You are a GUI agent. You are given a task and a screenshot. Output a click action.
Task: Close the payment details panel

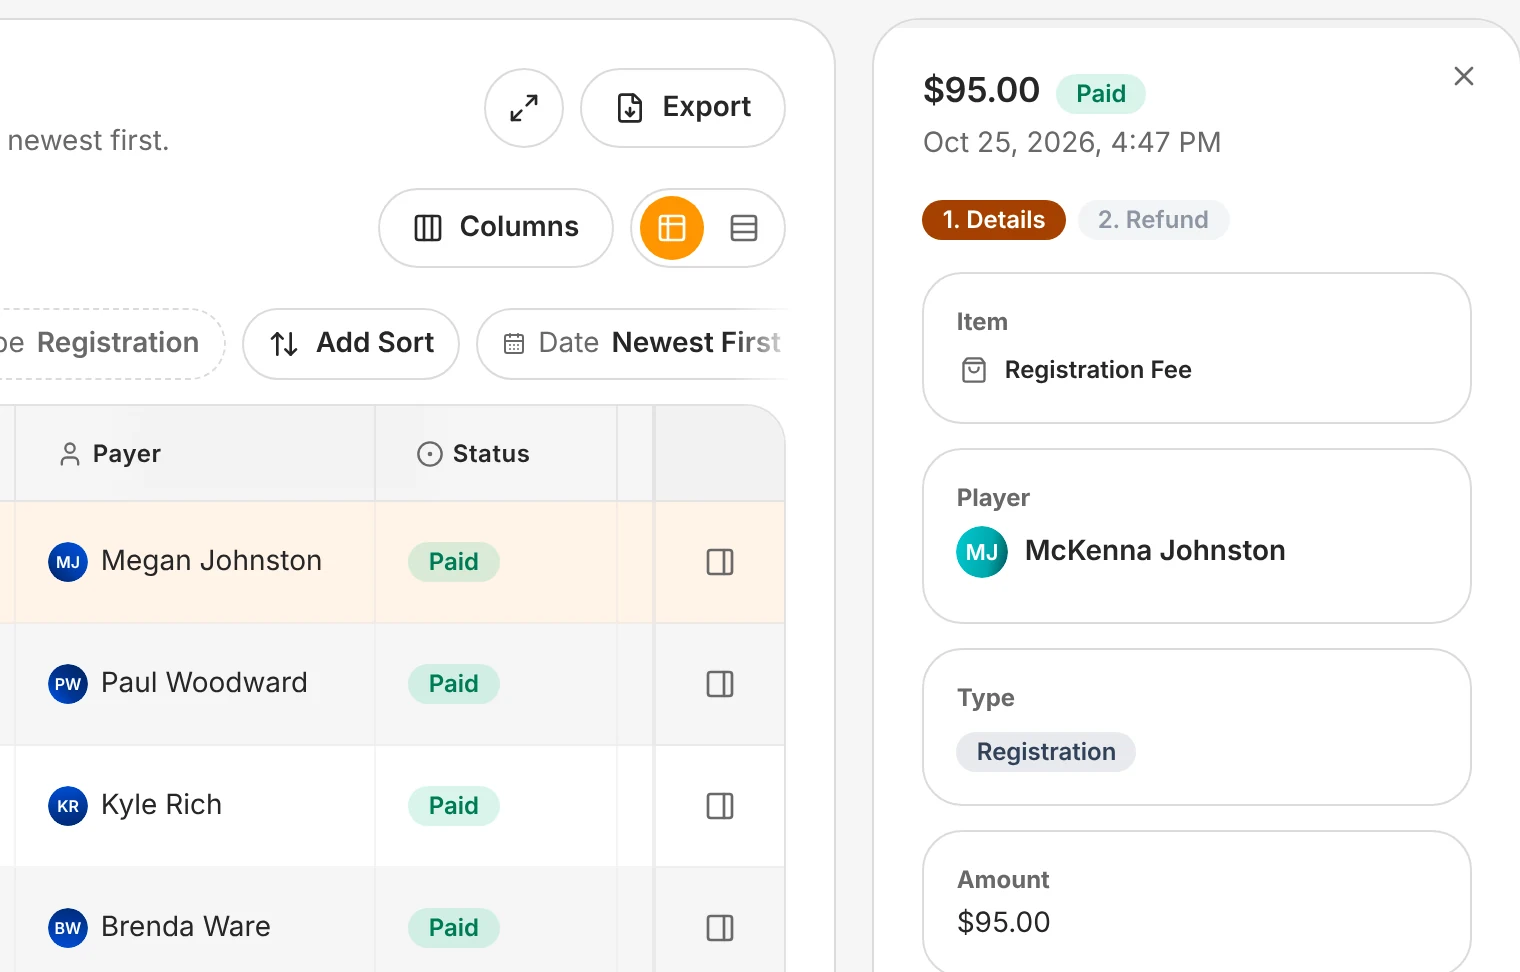pos(1464,76)
